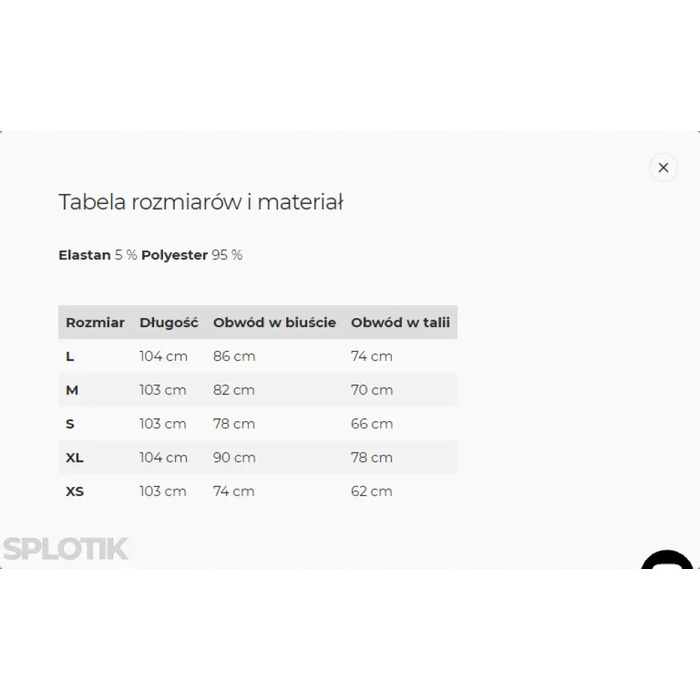Select the Rozmiar column header
The width and height of the screenshot is (700, 700).
point(95,322)
